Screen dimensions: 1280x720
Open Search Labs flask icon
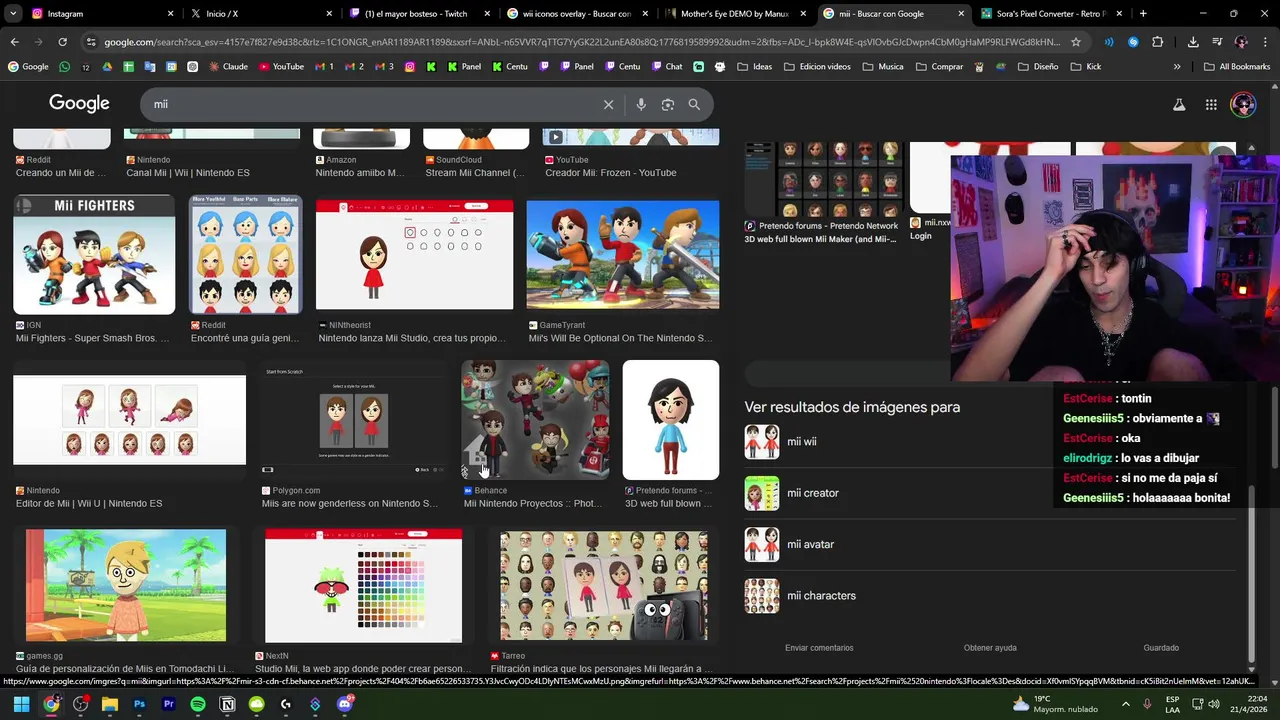1179,104
